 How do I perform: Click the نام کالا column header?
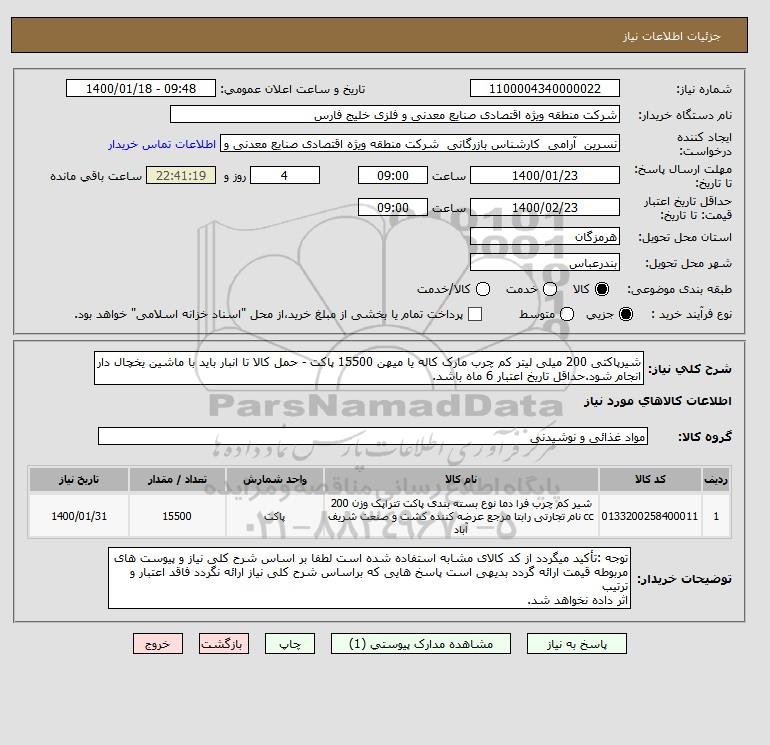(x=461, y=479)
